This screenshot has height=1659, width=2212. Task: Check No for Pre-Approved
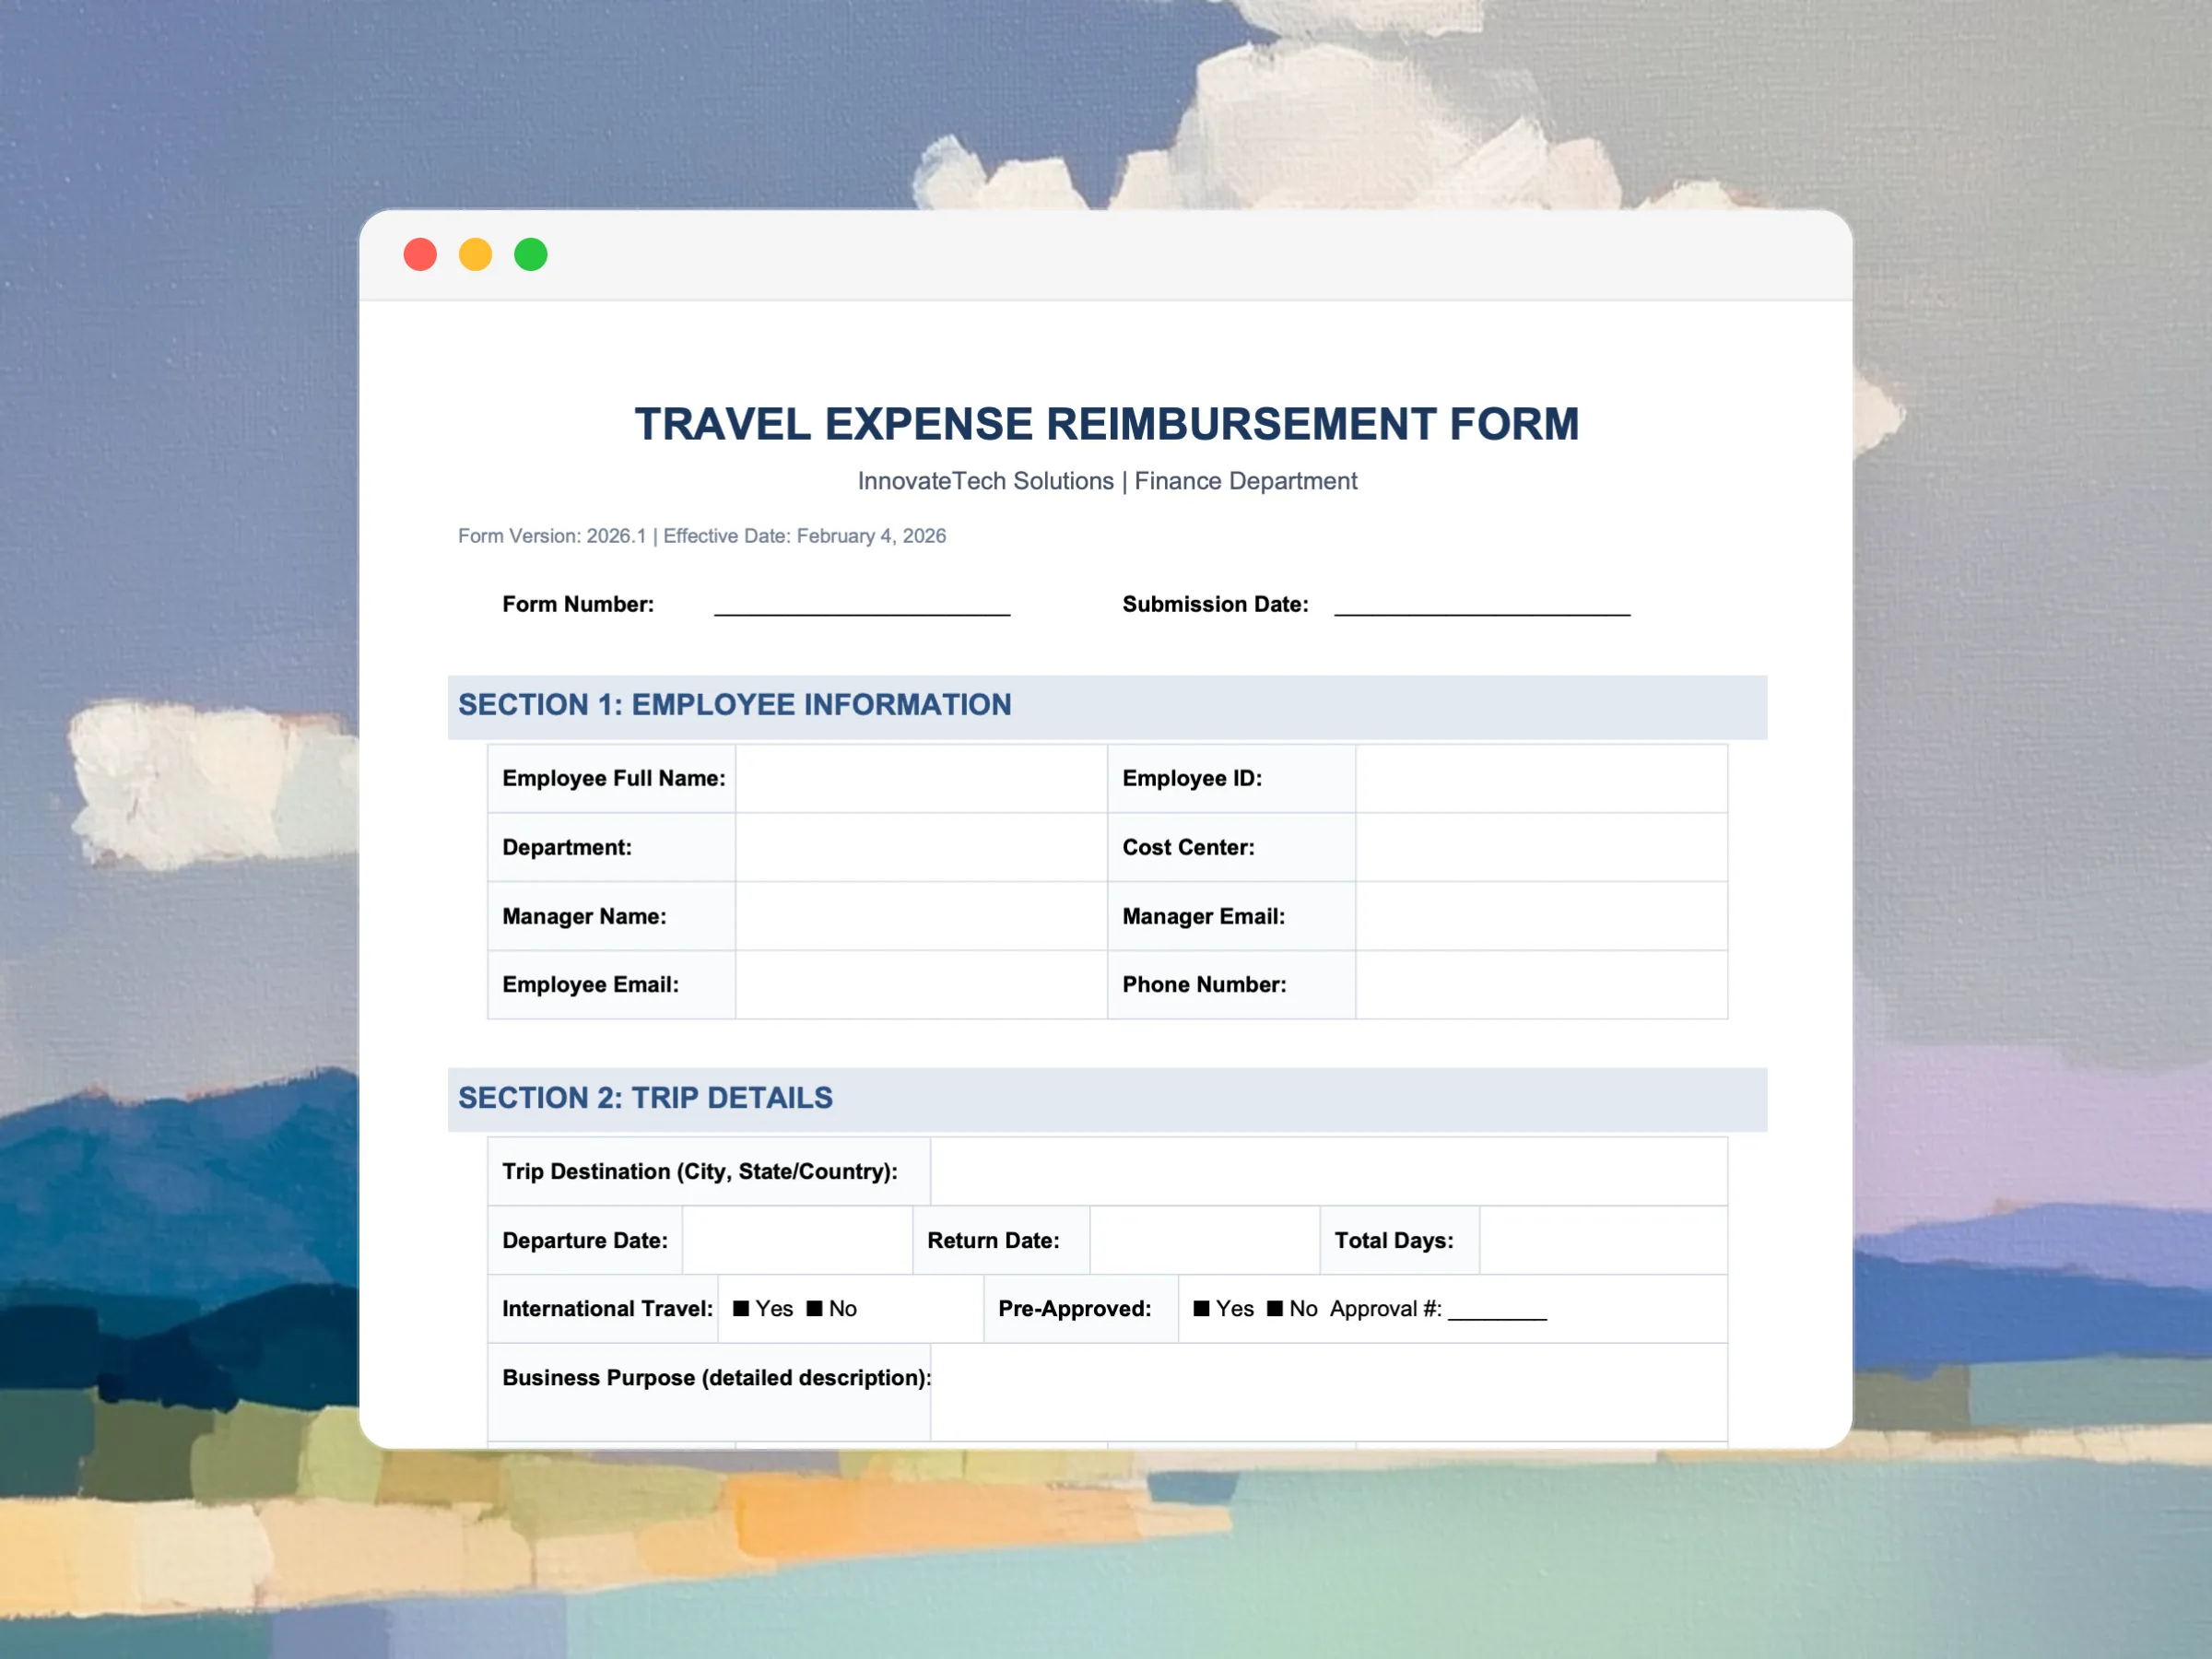[1275, 1308]
